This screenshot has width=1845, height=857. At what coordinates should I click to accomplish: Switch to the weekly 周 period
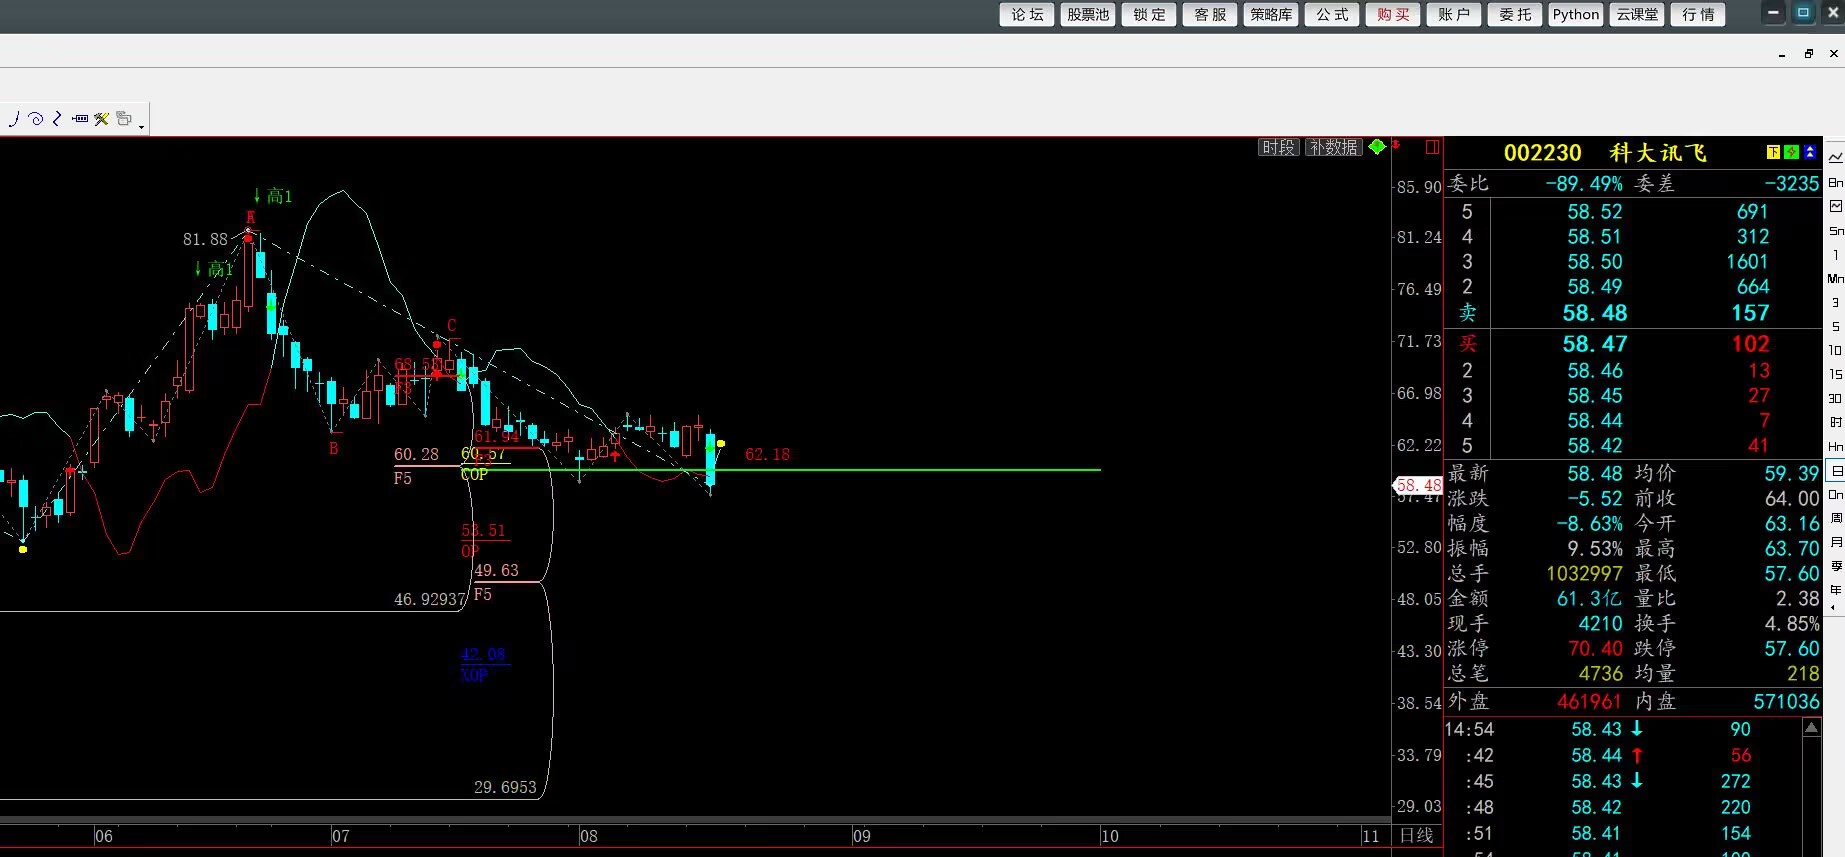1836,518
